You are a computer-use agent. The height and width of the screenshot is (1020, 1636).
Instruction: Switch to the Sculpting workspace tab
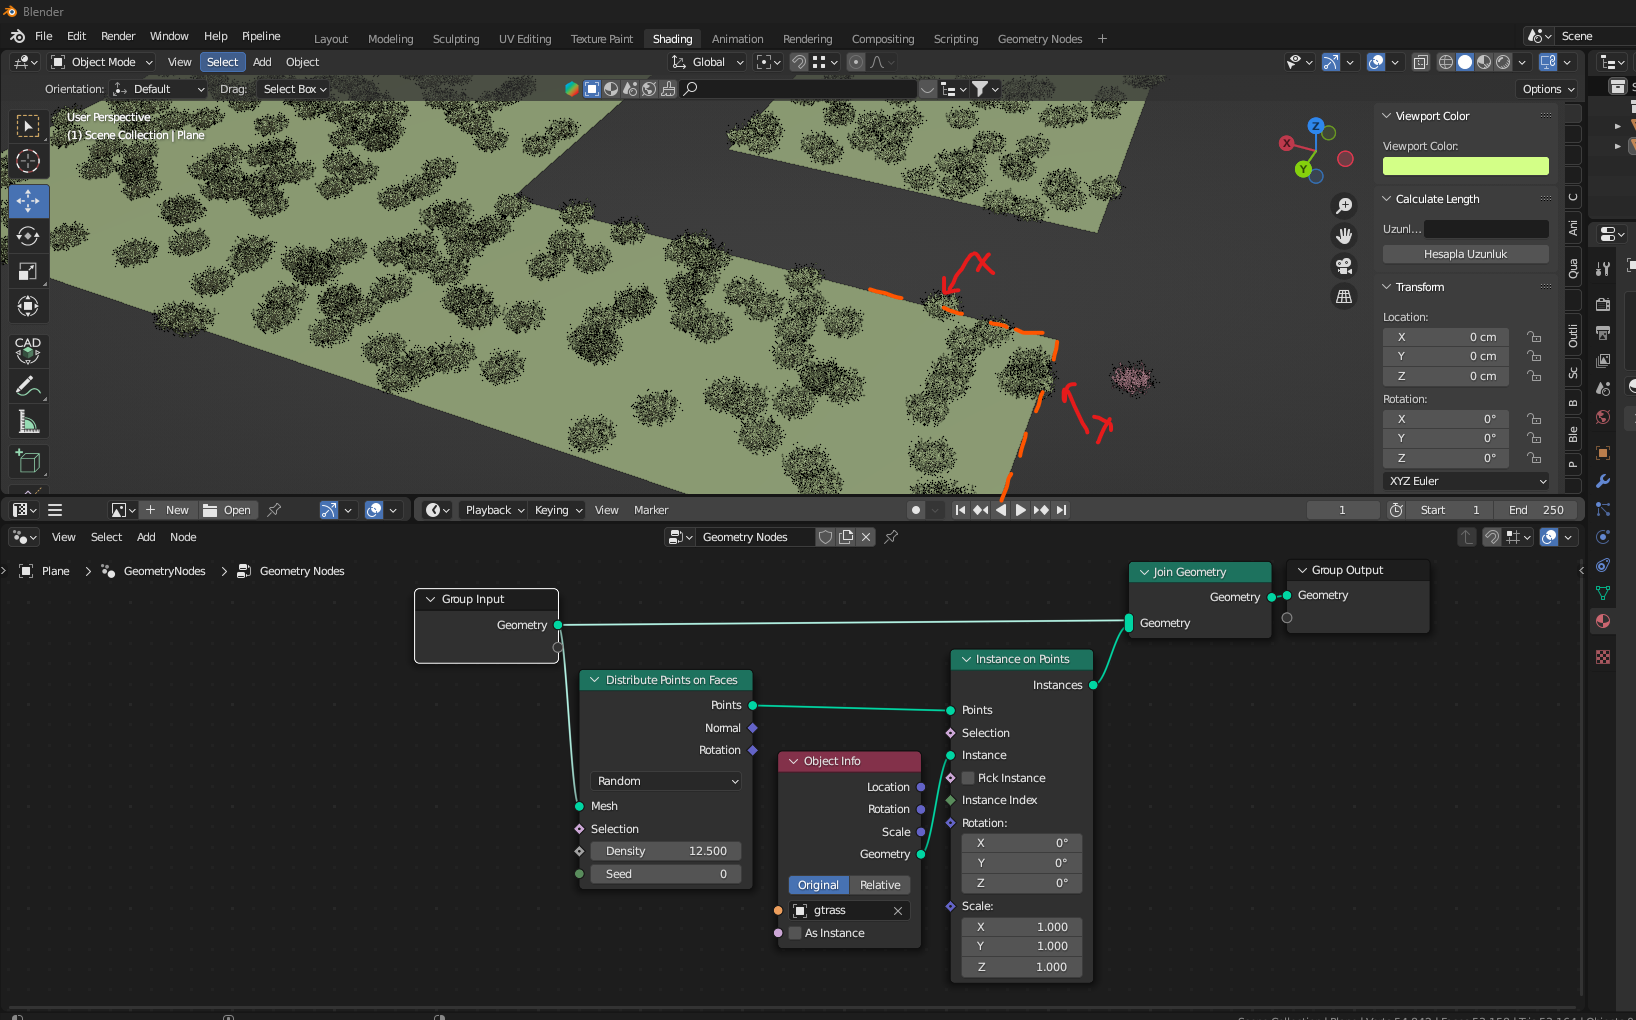(x=456, y=39)
